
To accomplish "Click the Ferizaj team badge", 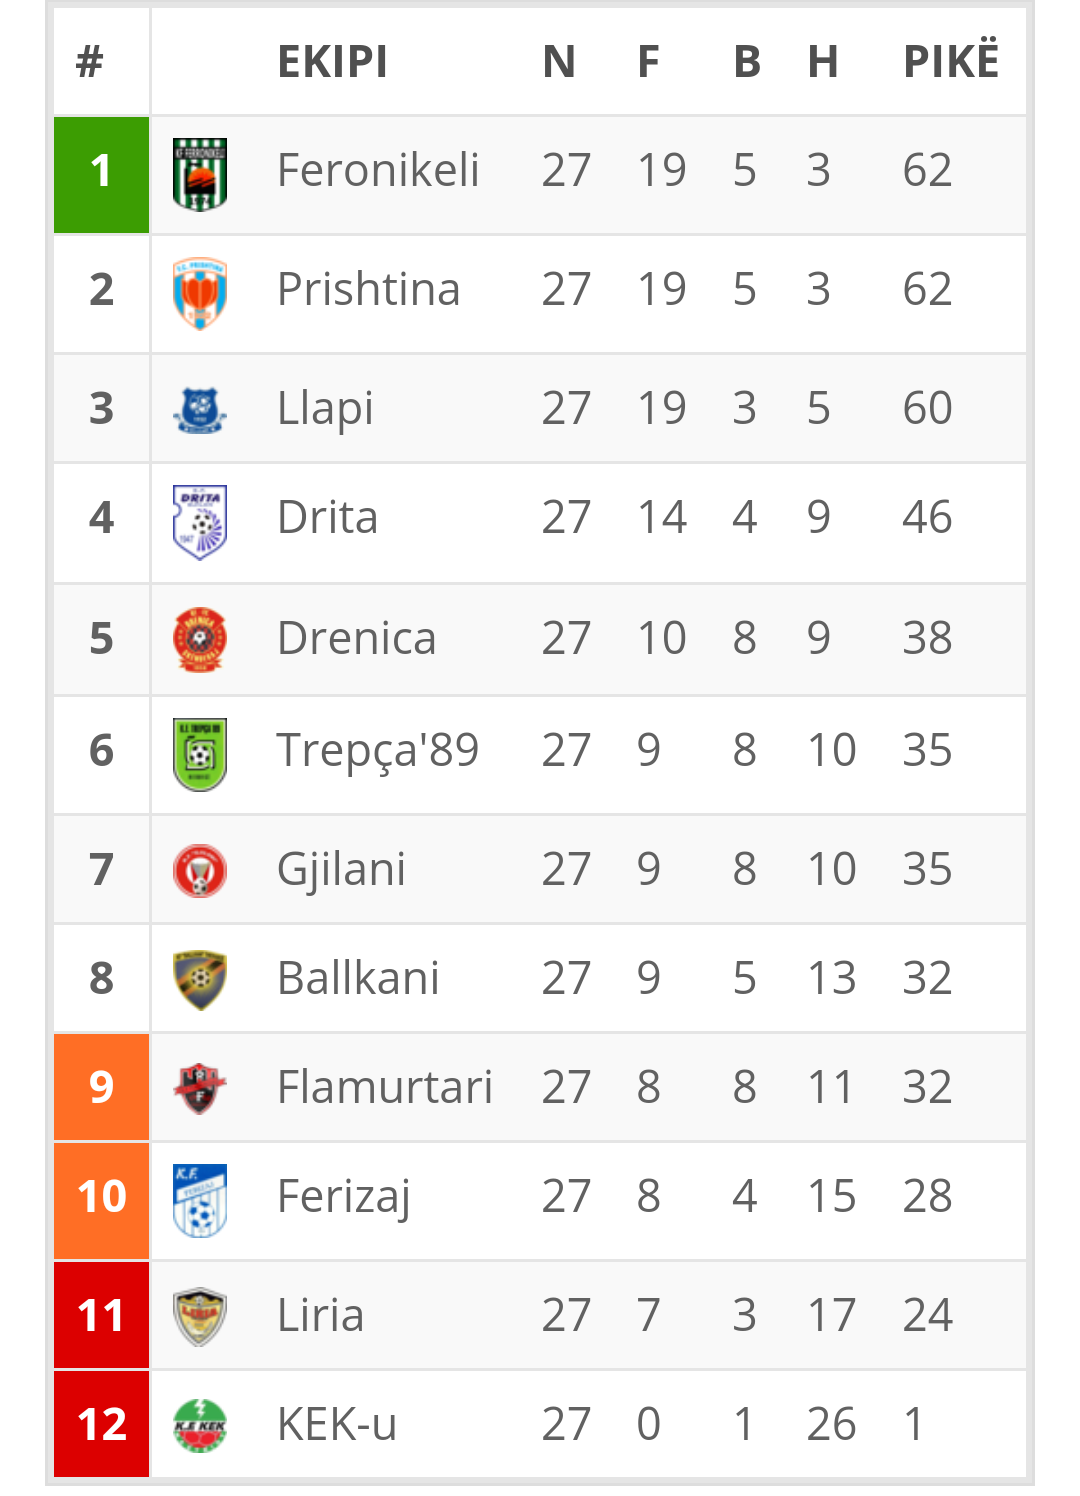I will (200, 1200).
